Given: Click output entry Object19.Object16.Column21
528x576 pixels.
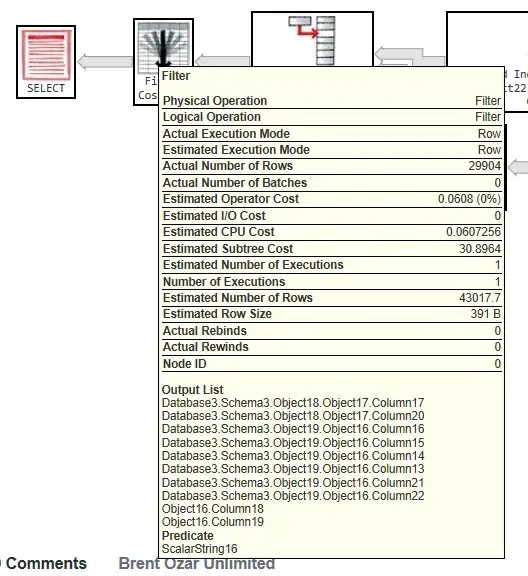Looking at the screenshot, I should click(293, 483).
